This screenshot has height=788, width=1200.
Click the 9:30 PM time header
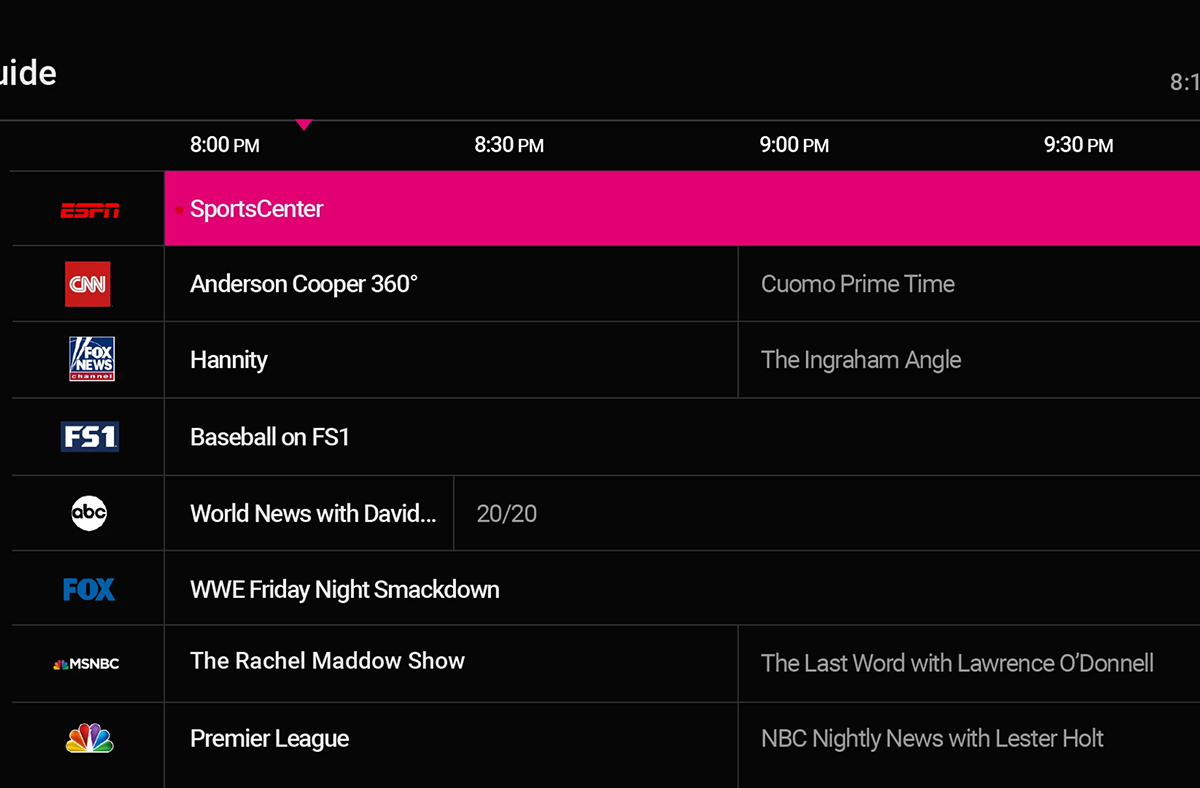click(1078, 145)
